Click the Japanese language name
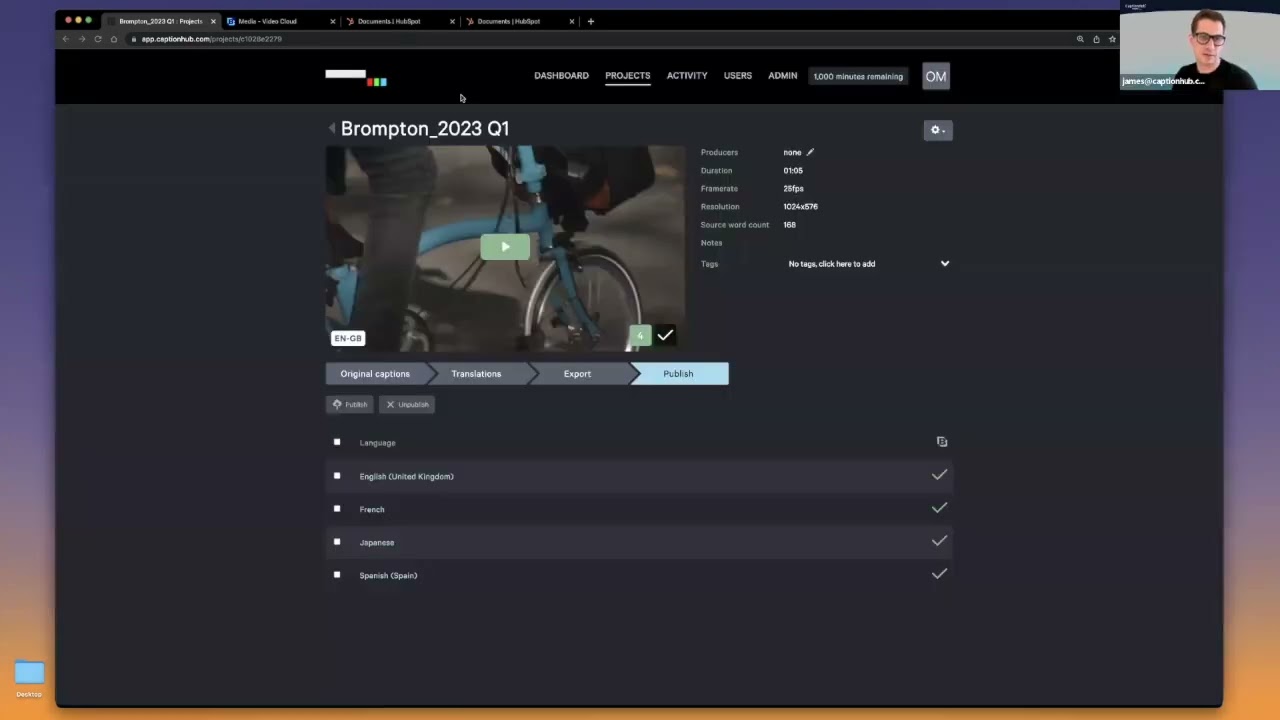Viewport: 1280px width, 720px height. (x=377, y=542)
